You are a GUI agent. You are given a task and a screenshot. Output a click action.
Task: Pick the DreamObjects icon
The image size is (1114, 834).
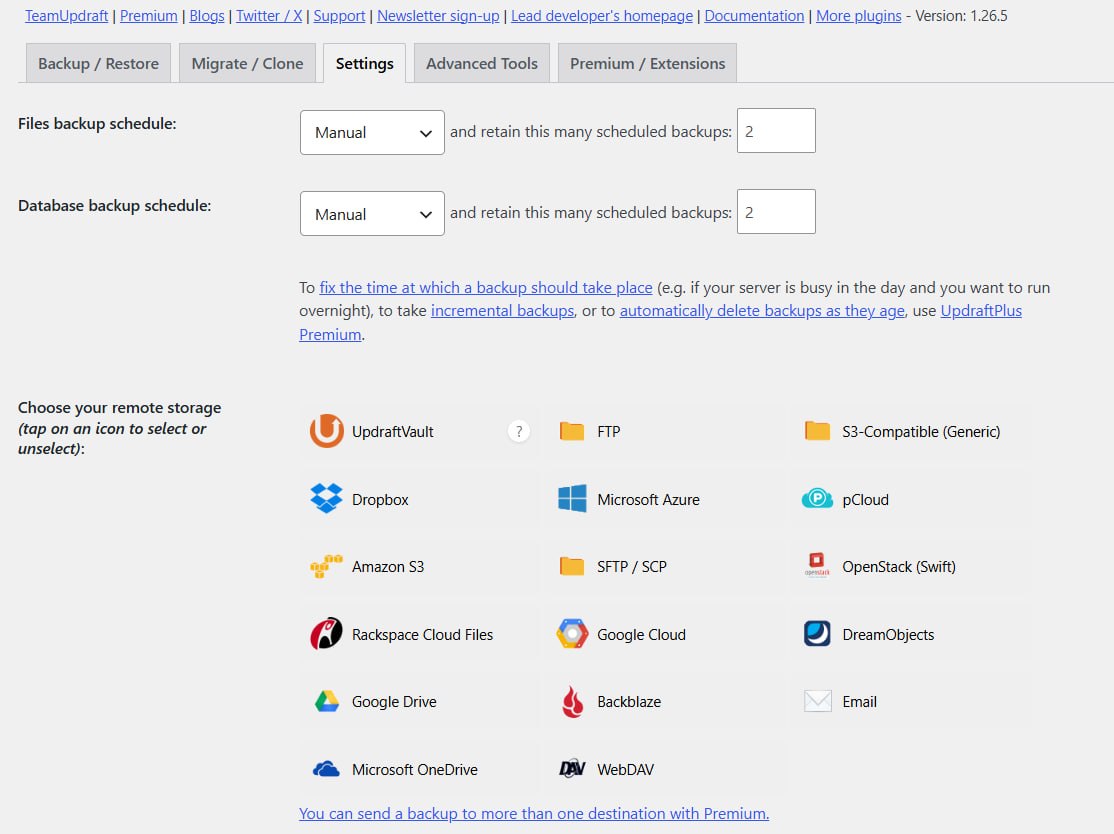tap(817, 634)
